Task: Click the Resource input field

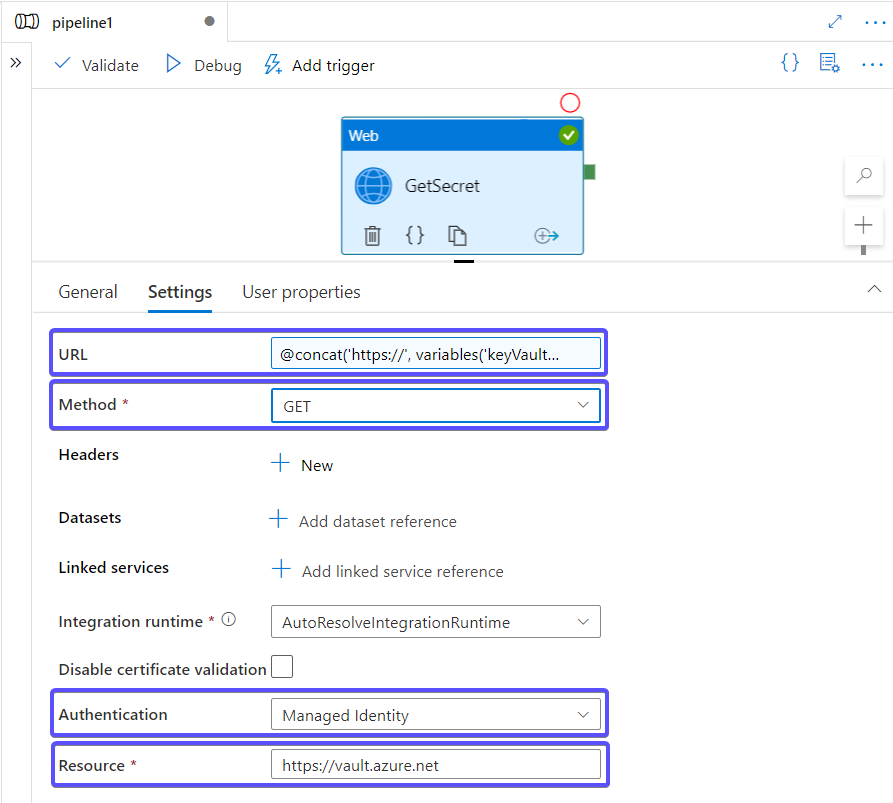Action: coord(435,765)
